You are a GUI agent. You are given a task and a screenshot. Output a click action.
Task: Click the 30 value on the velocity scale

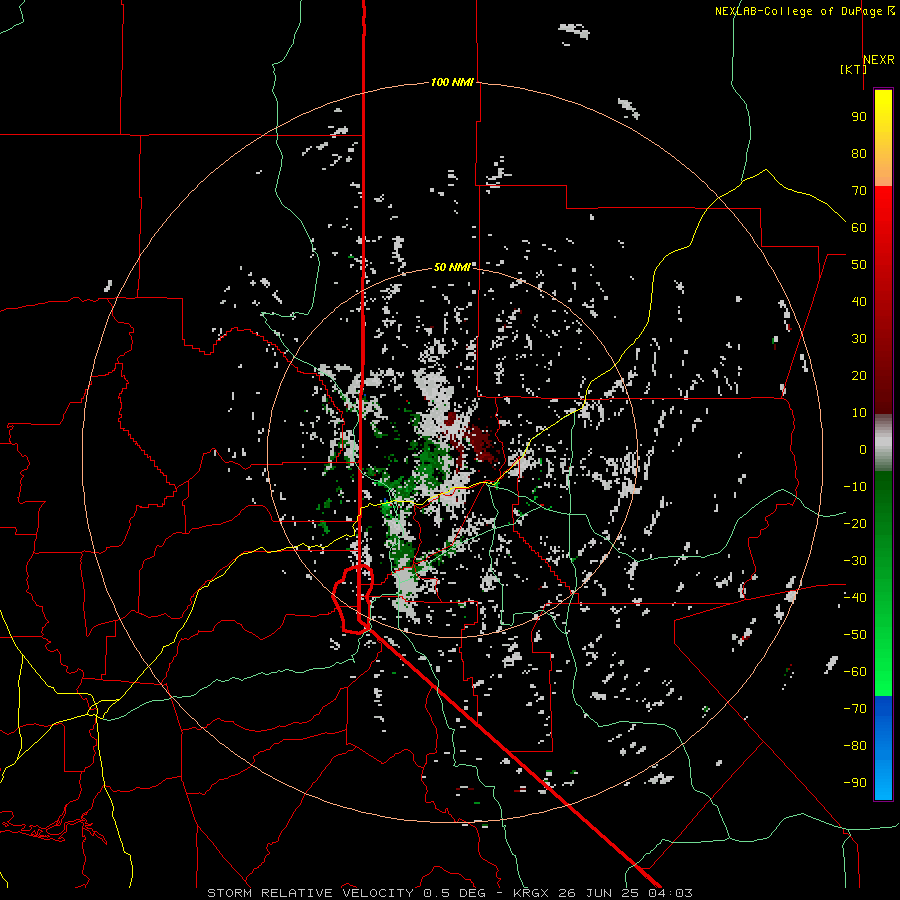(x=859, y=339)
